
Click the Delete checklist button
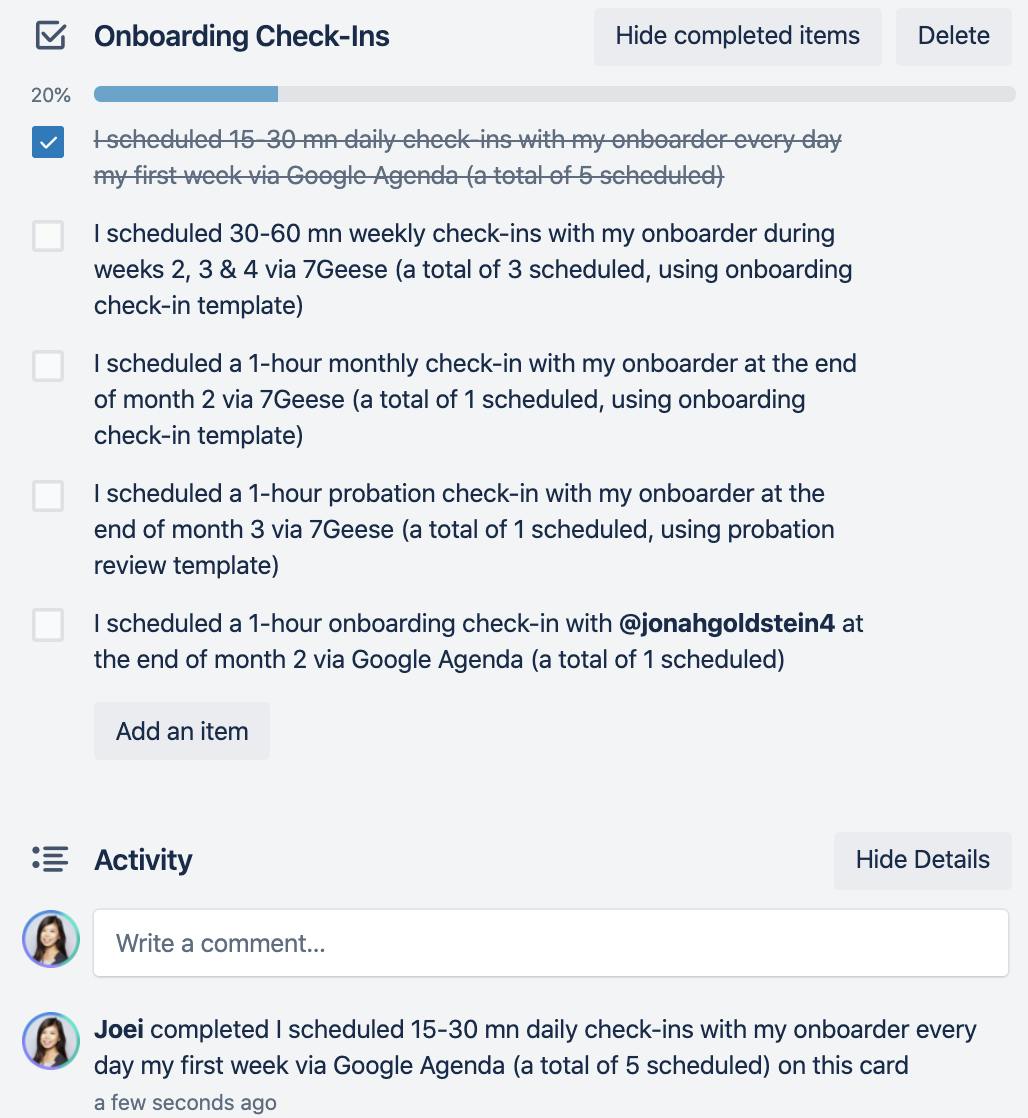coord(953,35)
